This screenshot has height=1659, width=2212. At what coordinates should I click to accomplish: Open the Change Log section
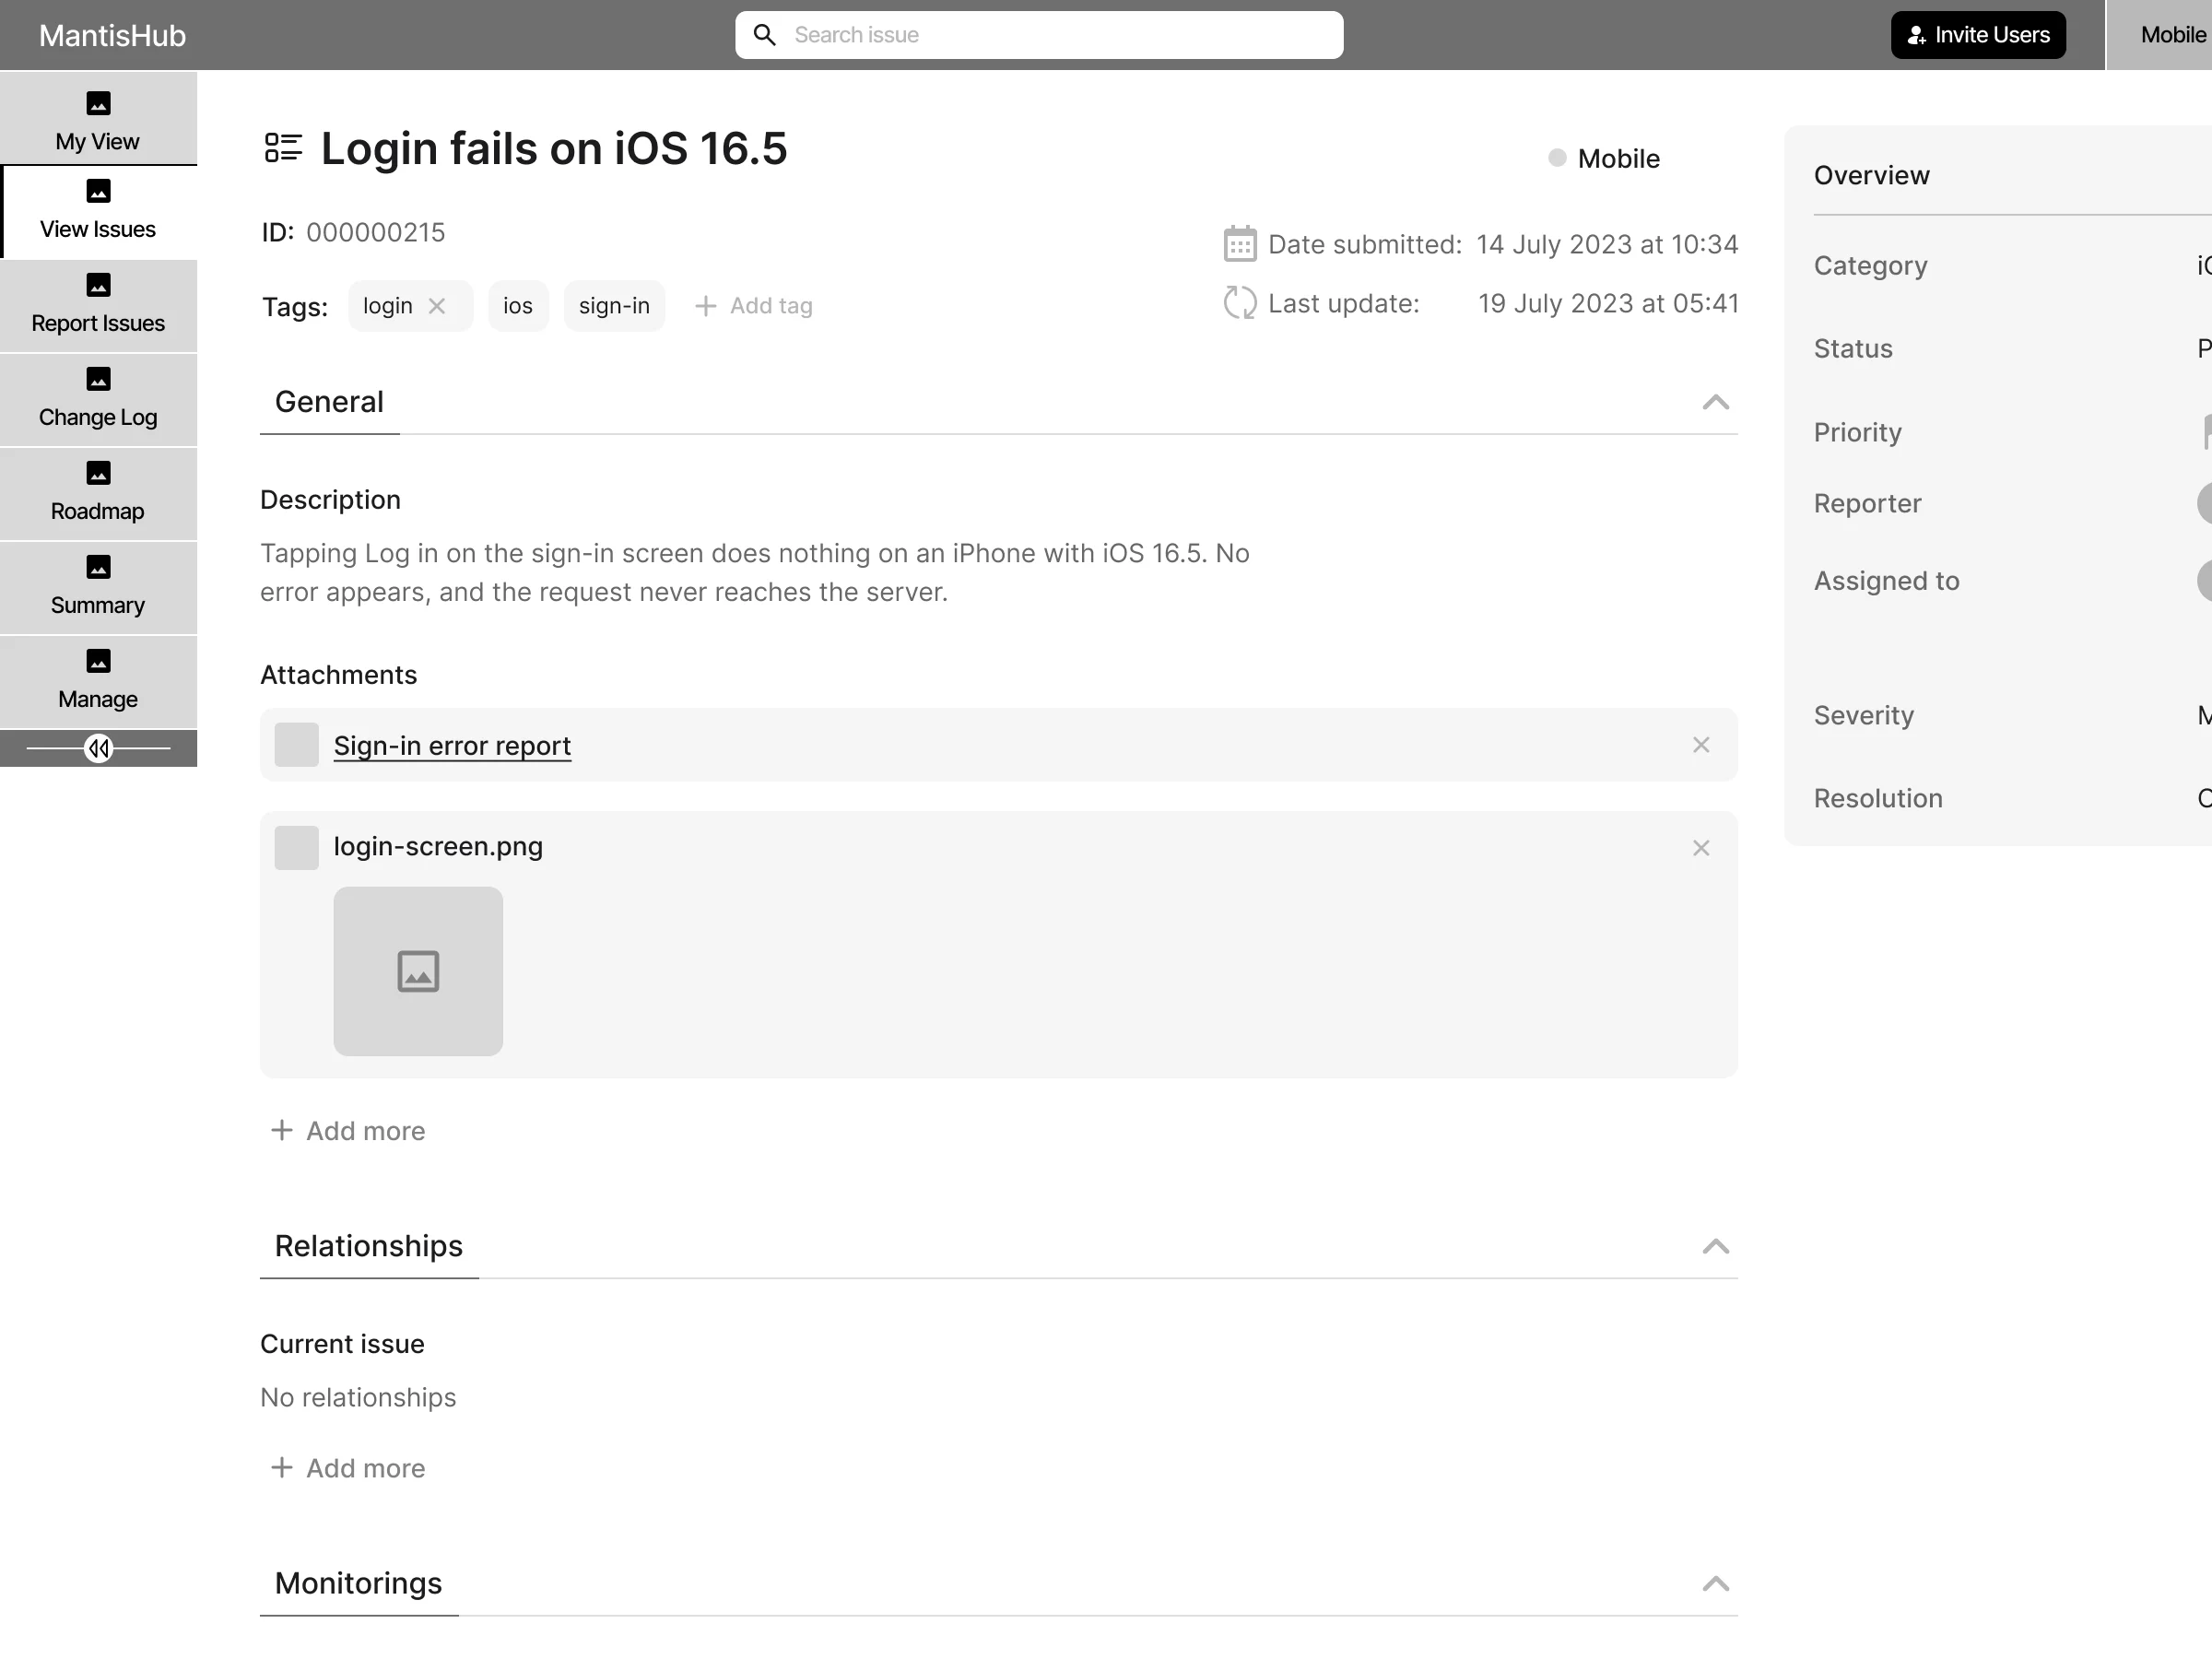[x=98, y=399]
